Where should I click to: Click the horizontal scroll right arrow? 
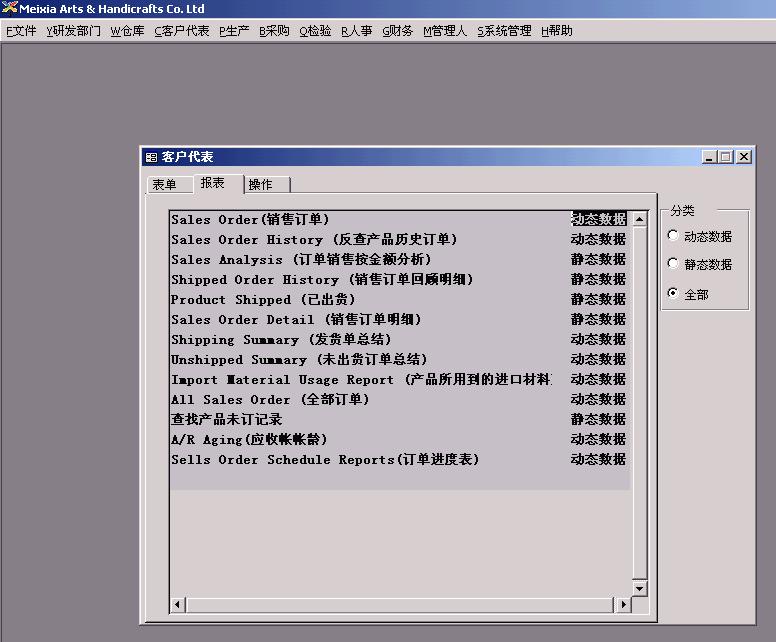[x=623, y=604]
